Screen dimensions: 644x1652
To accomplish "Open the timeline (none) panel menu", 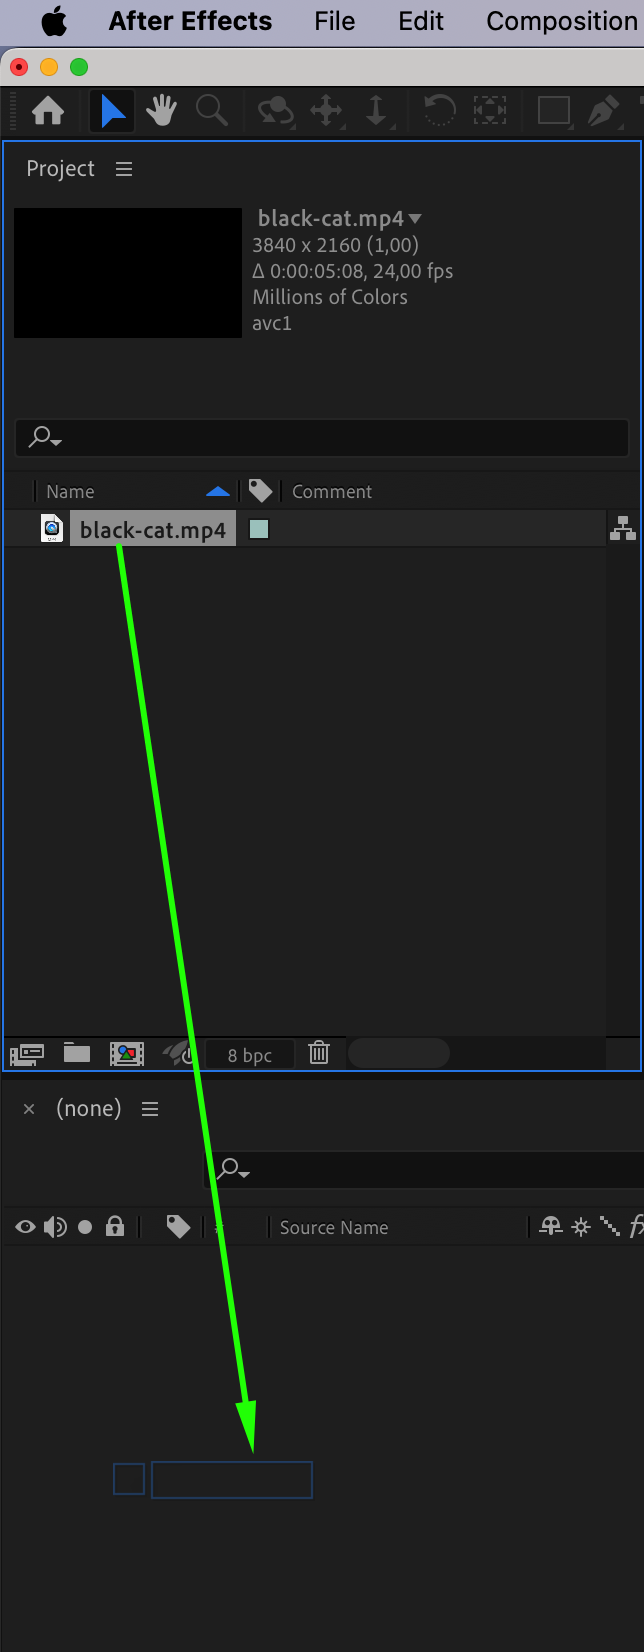I will point(150,1109).
